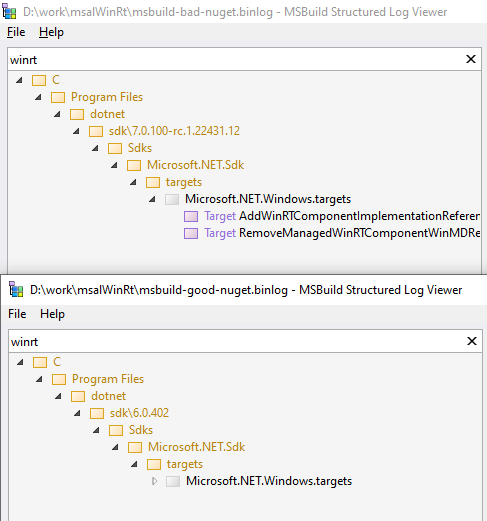Viewport: 487px width, 521px height.
Task: Collapse the dotnet node in good-nuget window
Action: point(59,396)
